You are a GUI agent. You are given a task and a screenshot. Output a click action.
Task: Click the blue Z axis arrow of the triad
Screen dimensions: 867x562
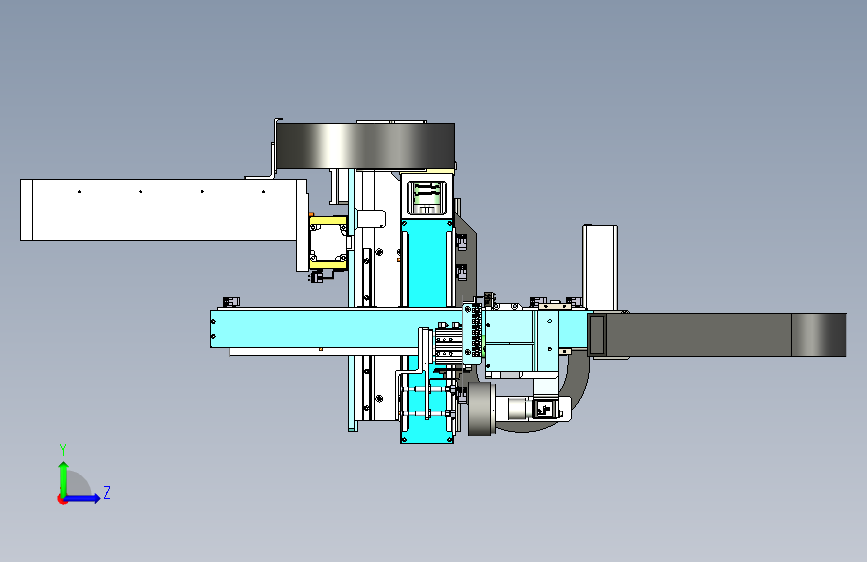coord(82,498)
